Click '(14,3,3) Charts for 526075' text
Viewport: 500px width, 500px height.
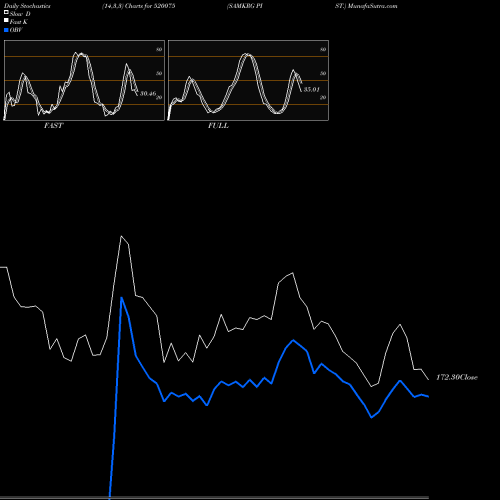[x=139, y=6]
